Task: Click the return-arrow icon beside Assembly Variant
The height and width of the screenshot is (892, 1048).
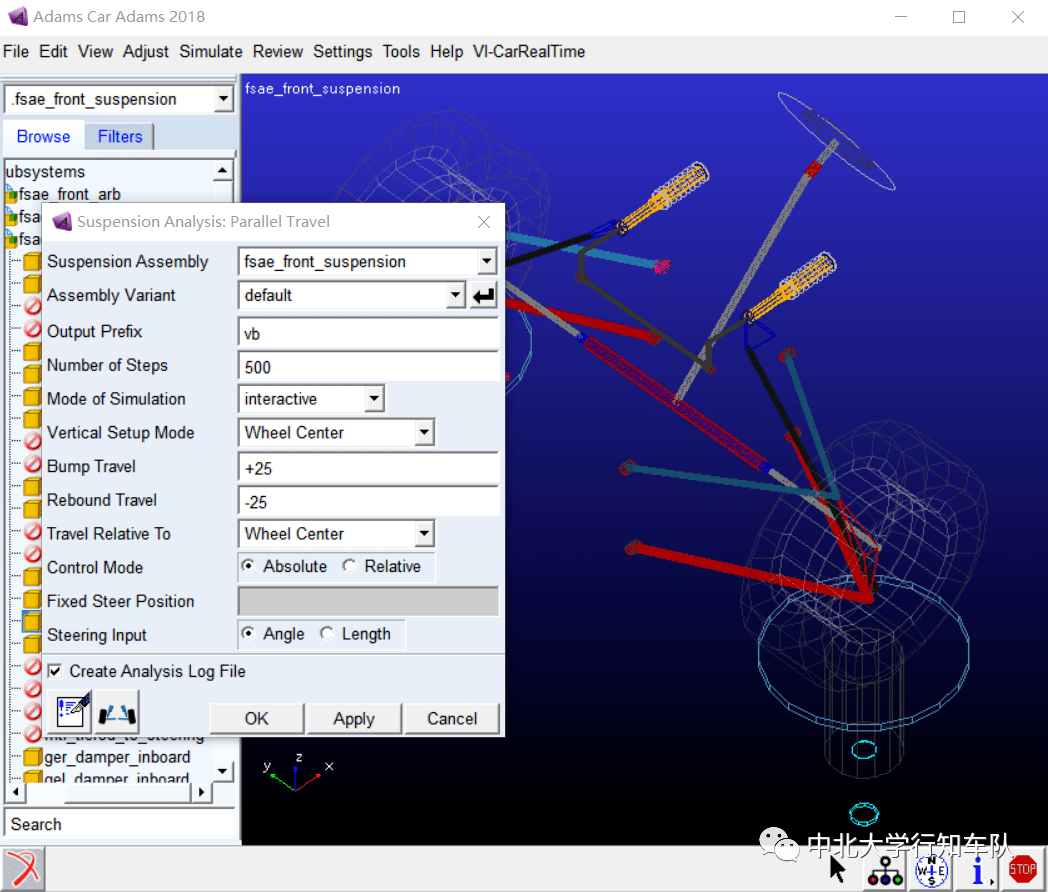Action: tap(484, 295)
